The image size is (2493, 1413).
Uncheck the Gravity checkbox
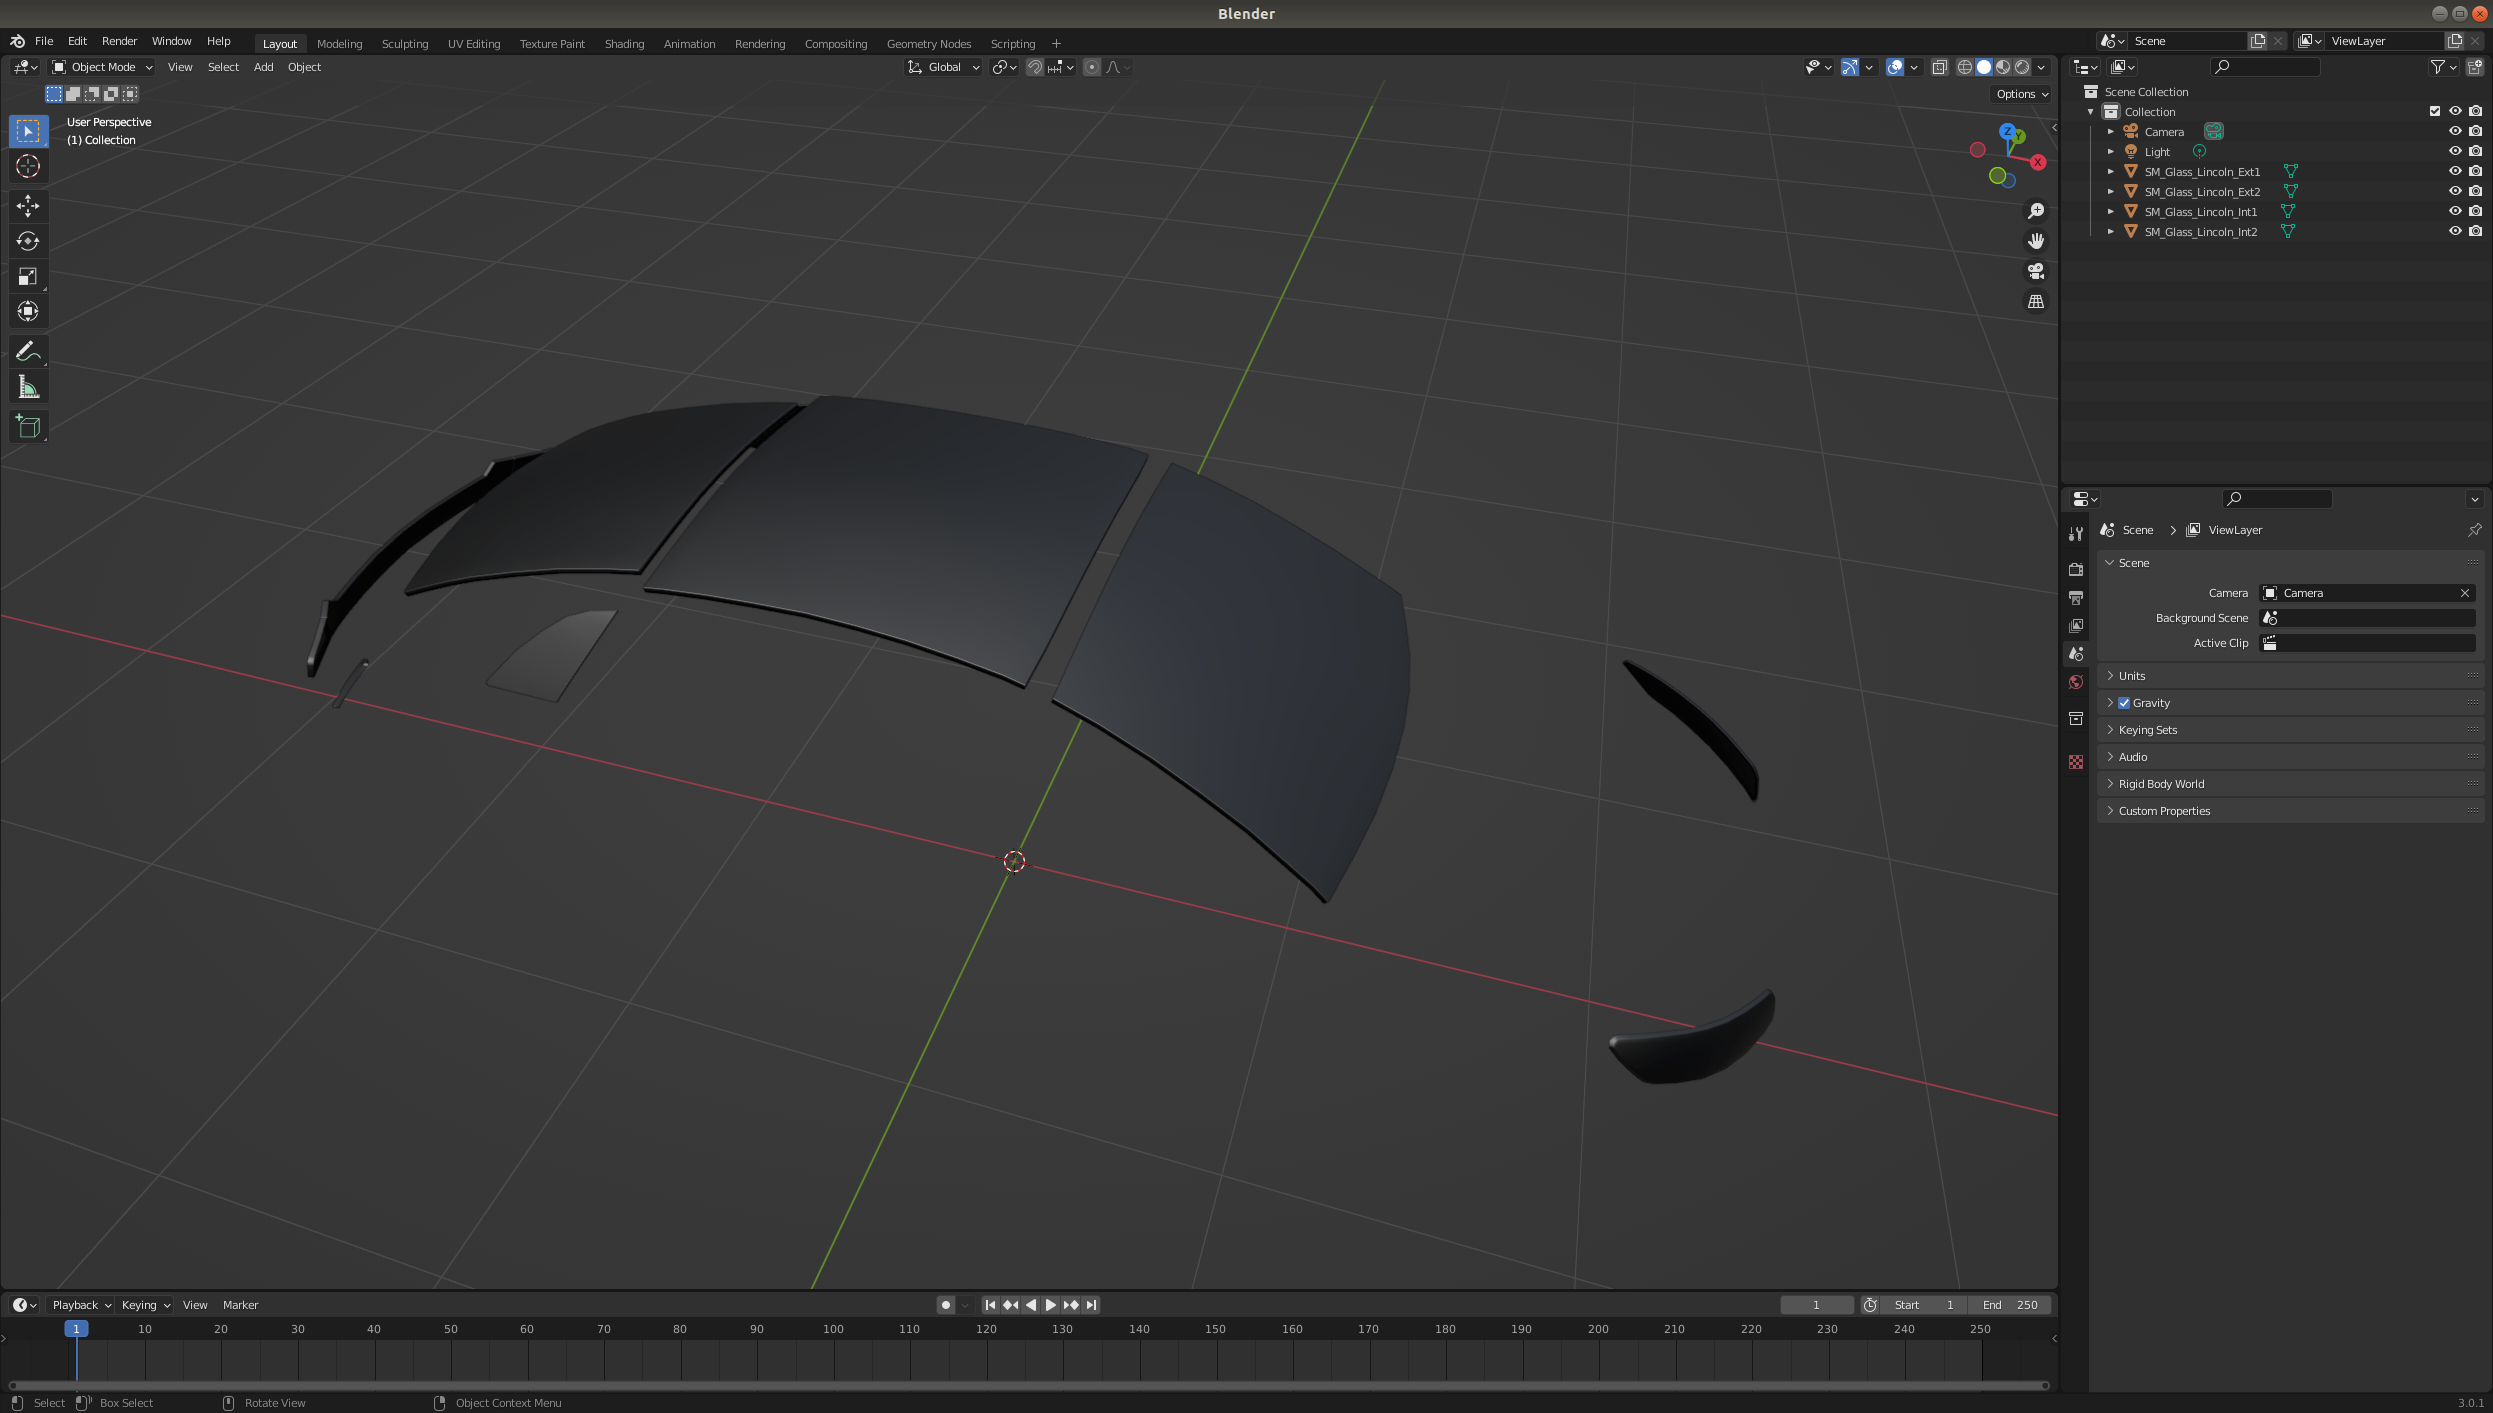2124,703
